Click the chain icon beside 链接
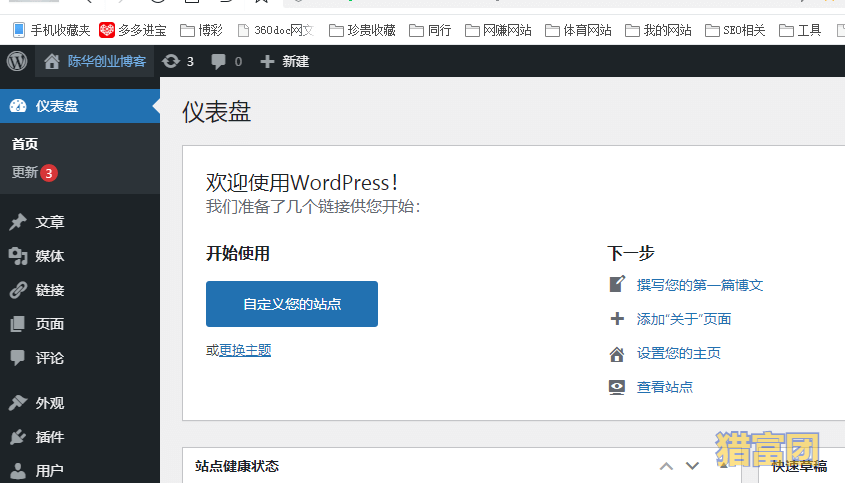The height and width of the screenshot is (483, 845). point(18,290)
